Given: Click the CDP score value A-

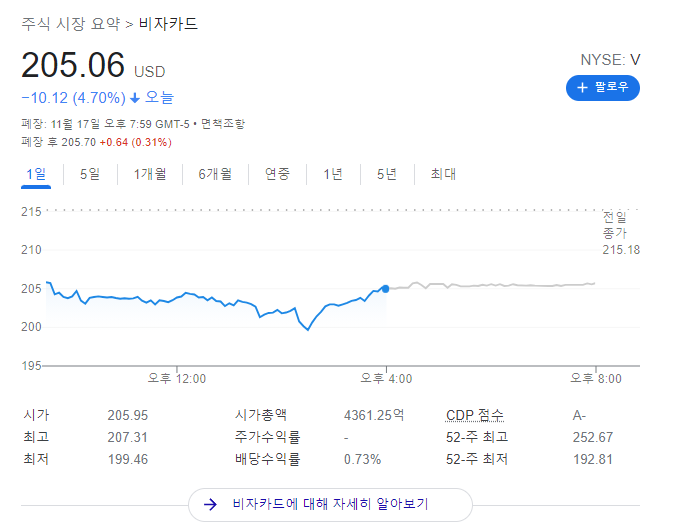Looking at the screenshot, I should (579, 415).
